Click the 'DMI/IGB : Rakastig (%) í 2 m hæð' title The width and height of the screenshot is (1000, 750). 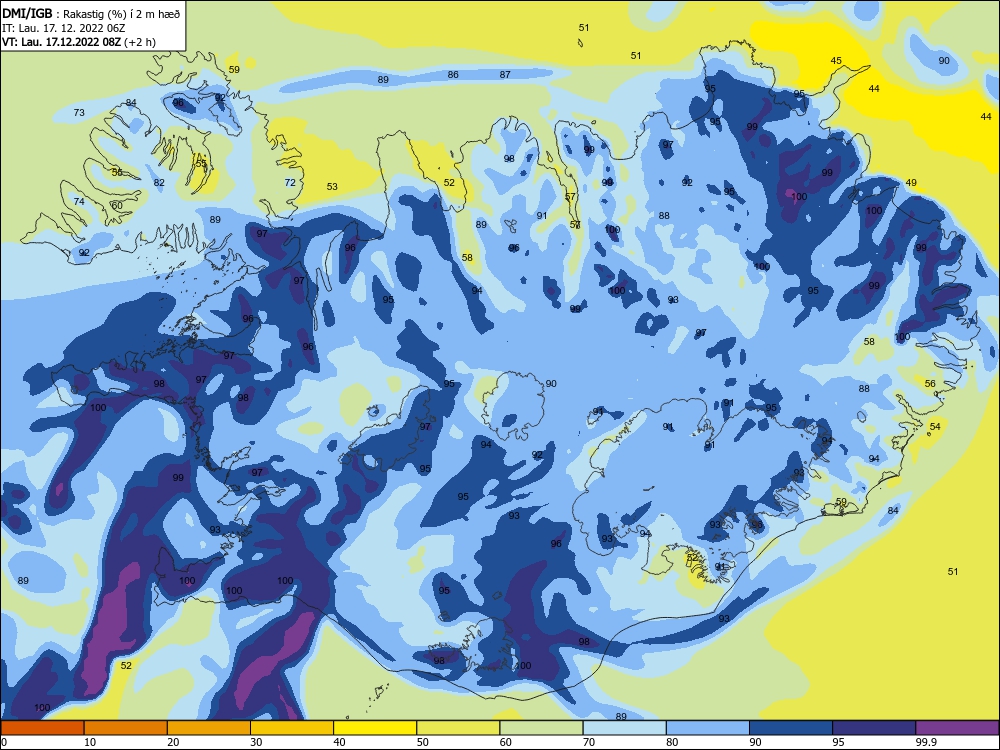tap(91, 14)
